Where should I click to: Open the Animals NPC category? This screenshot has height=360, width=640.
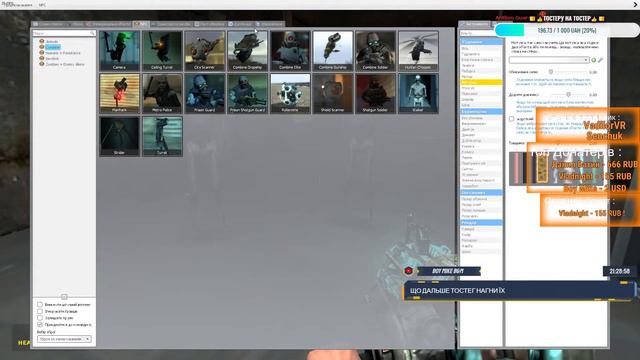click(52, 42)
